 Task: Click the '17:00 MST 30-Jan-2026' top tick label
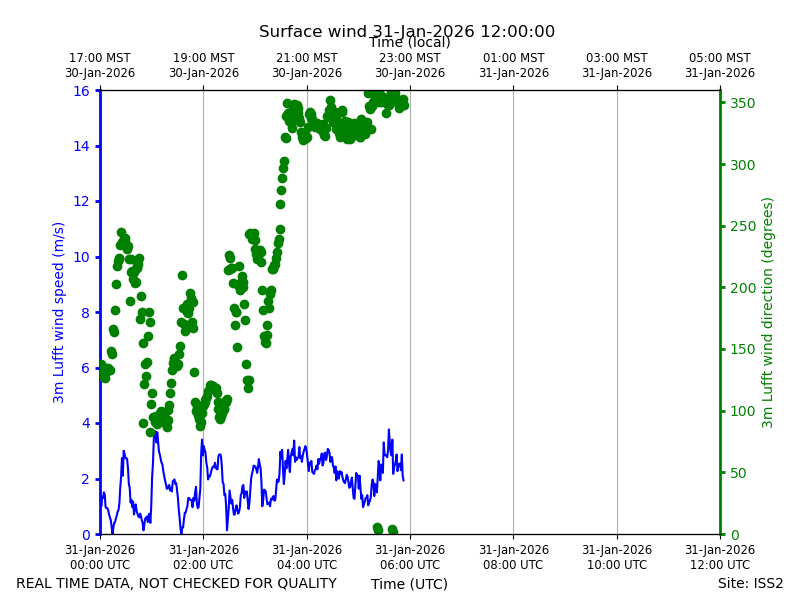click(x=100, y=65)
